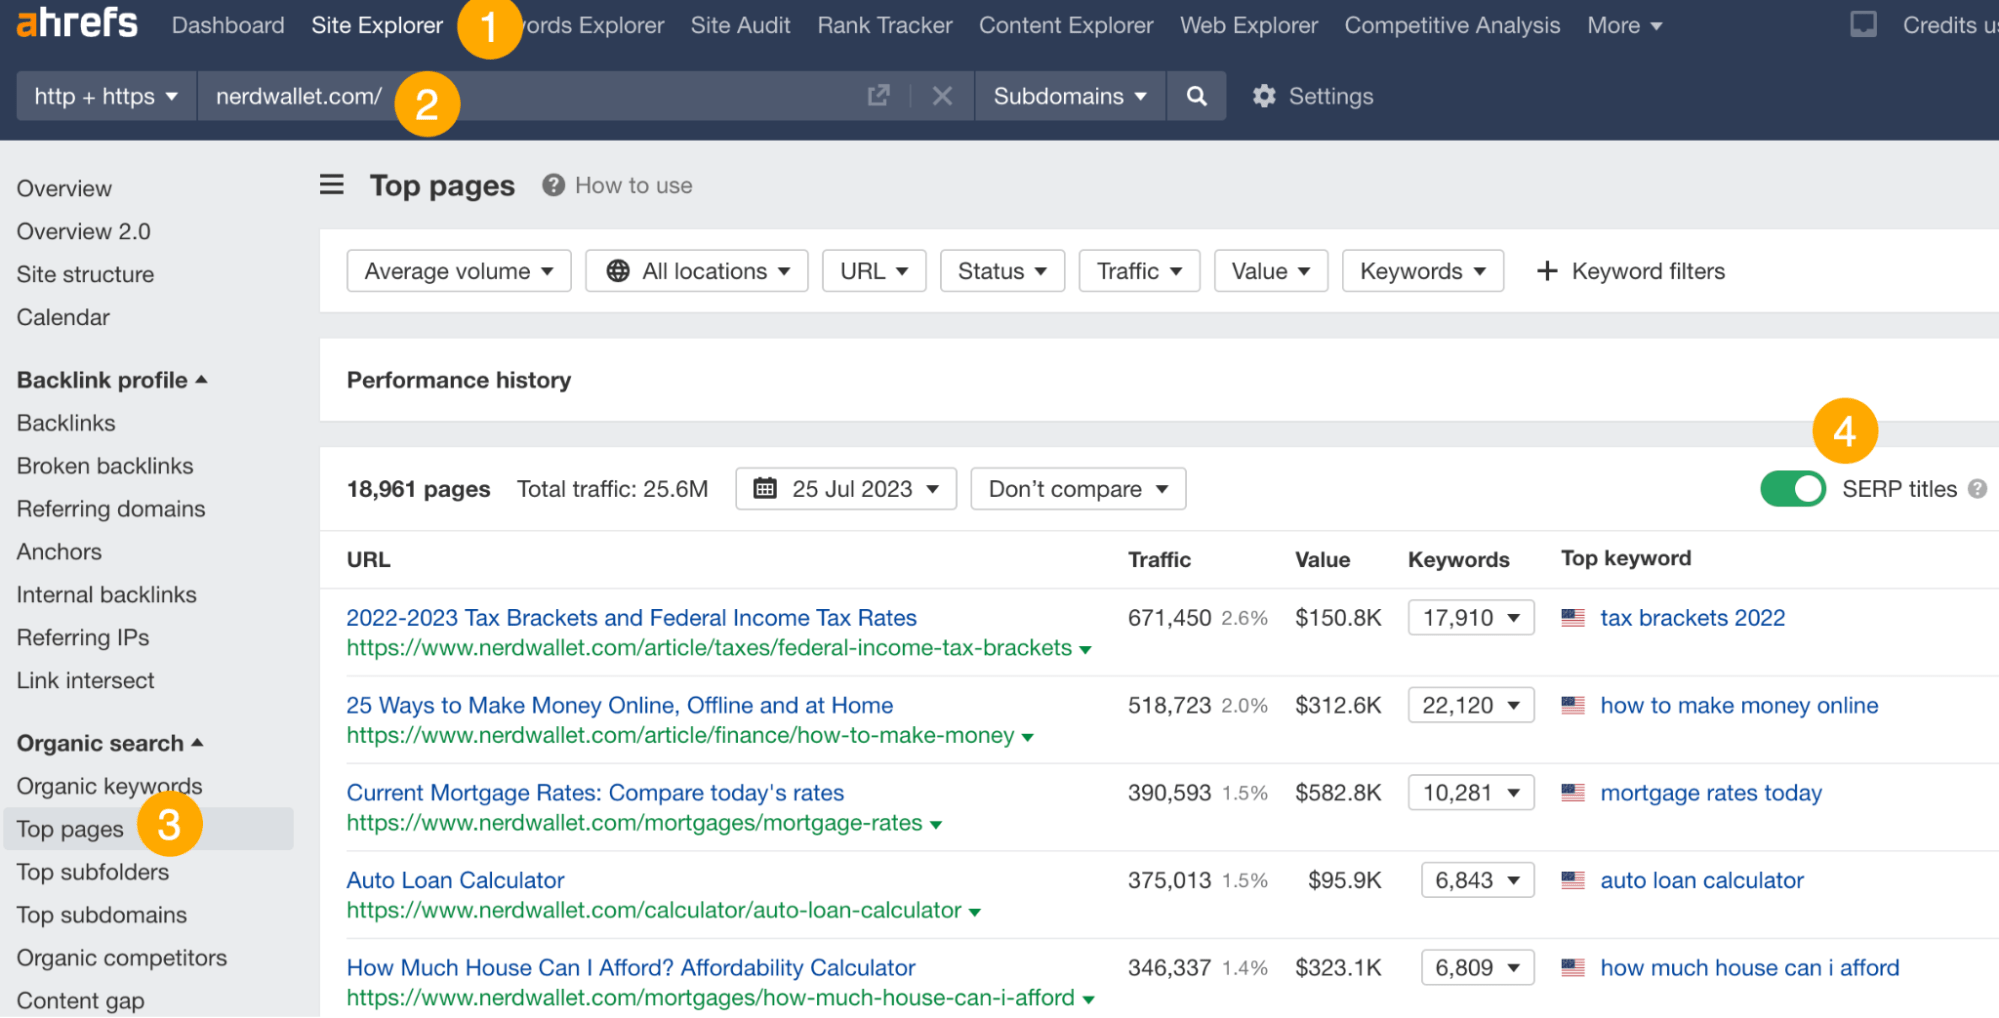
Task: Click the Credits icon in top right corner
Action: (x=1862, y=23)
